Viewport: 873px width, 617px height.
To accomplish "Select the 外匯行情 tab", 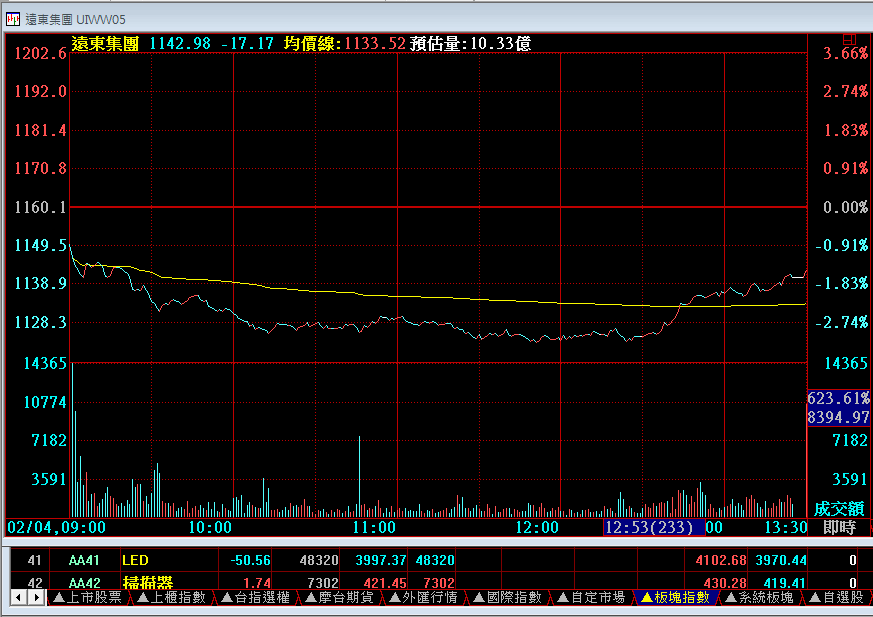I will click(x=424, y=598).
